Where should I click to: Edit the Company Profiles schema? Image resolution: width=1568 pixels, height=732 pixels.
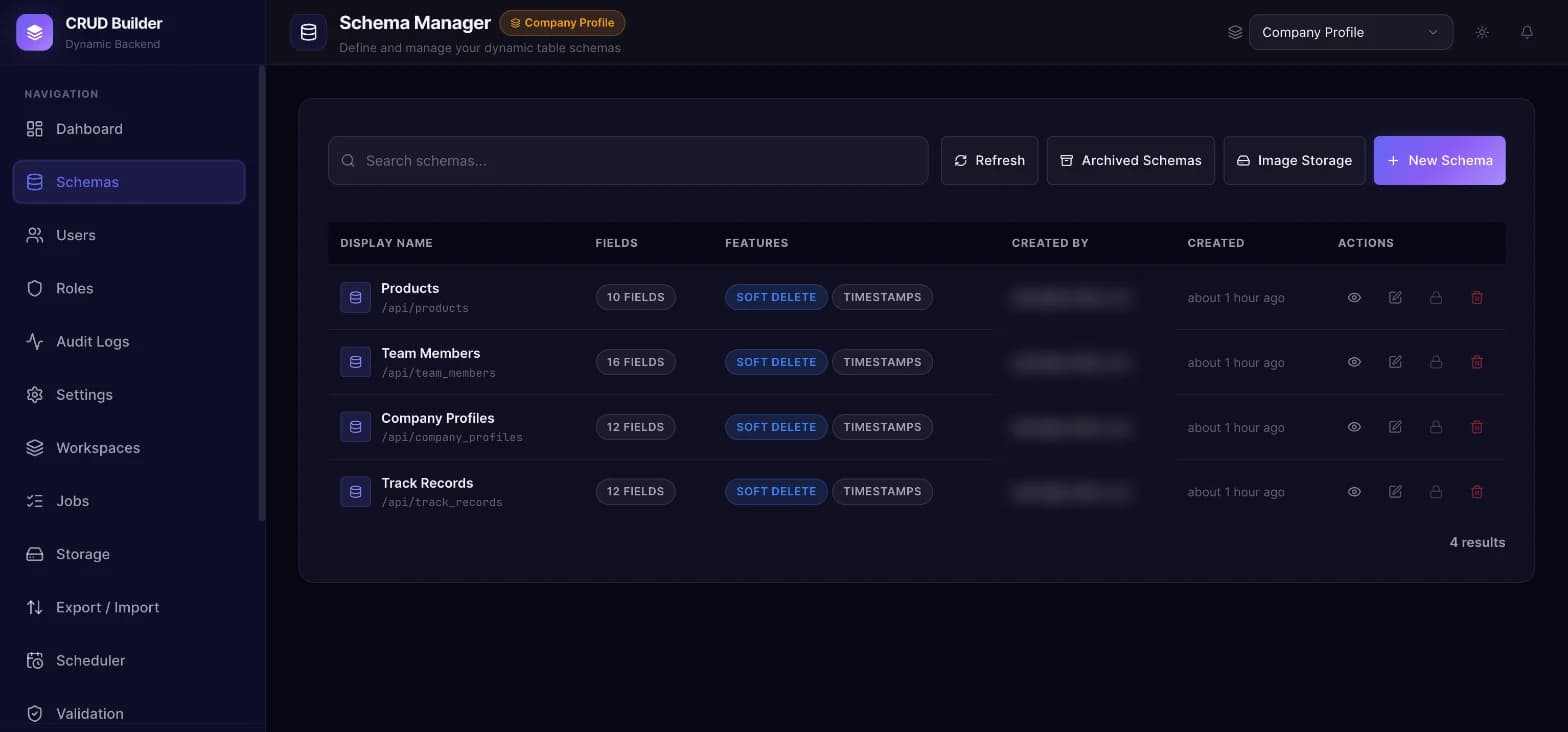point(1395,427)
